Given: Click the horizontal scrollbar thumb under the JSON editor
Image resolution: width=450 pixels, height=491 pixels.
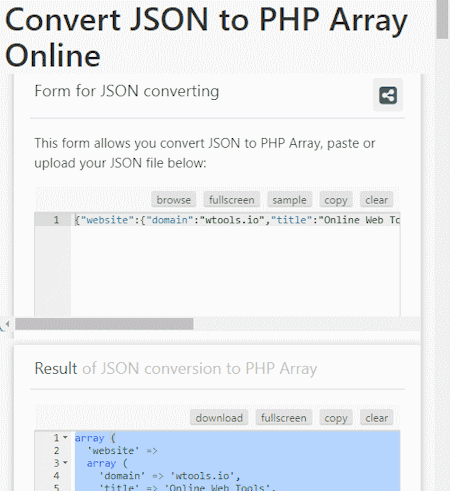Looking at the screenshot, I should click(104, 324).
